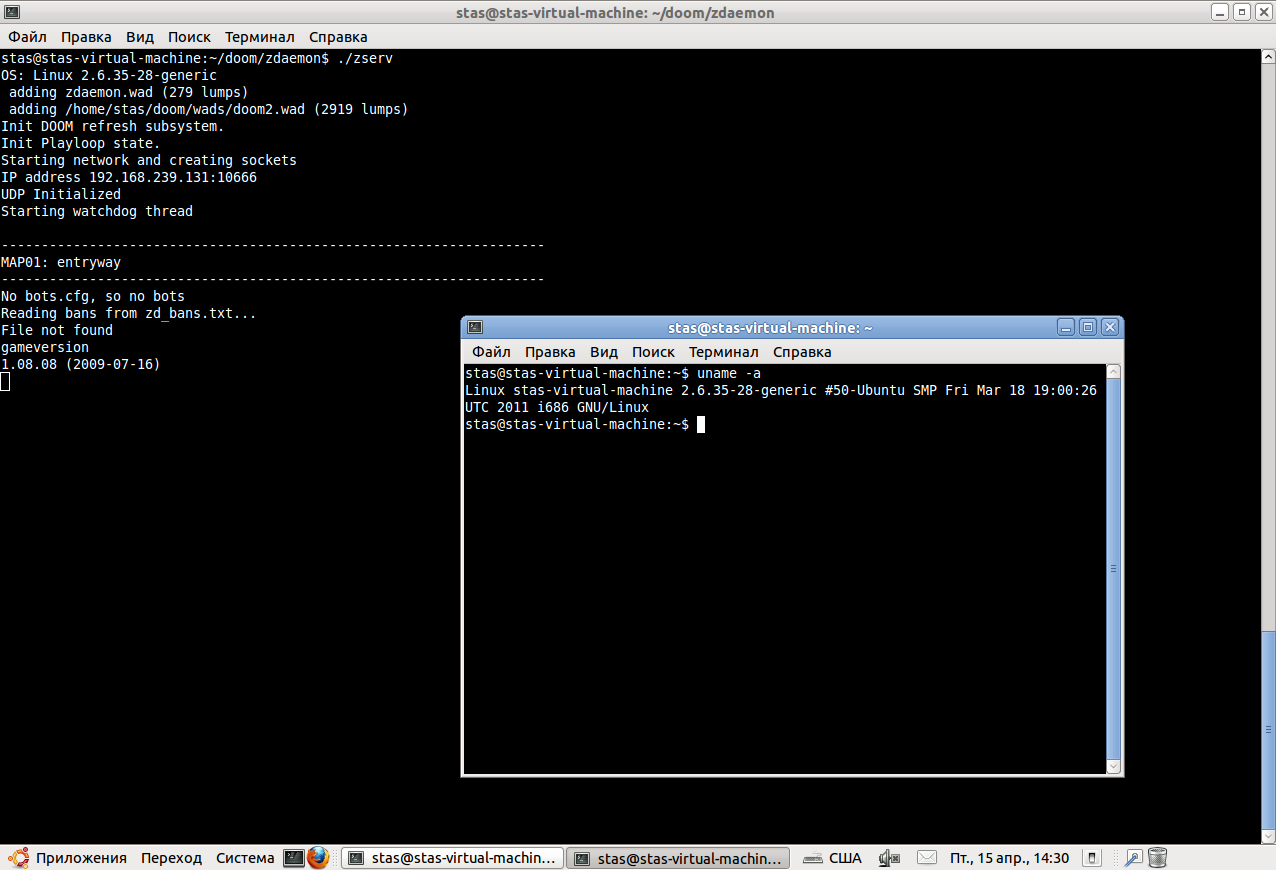
Task: Expand the Переход panel menu
Action: click(x=171, y=858)
